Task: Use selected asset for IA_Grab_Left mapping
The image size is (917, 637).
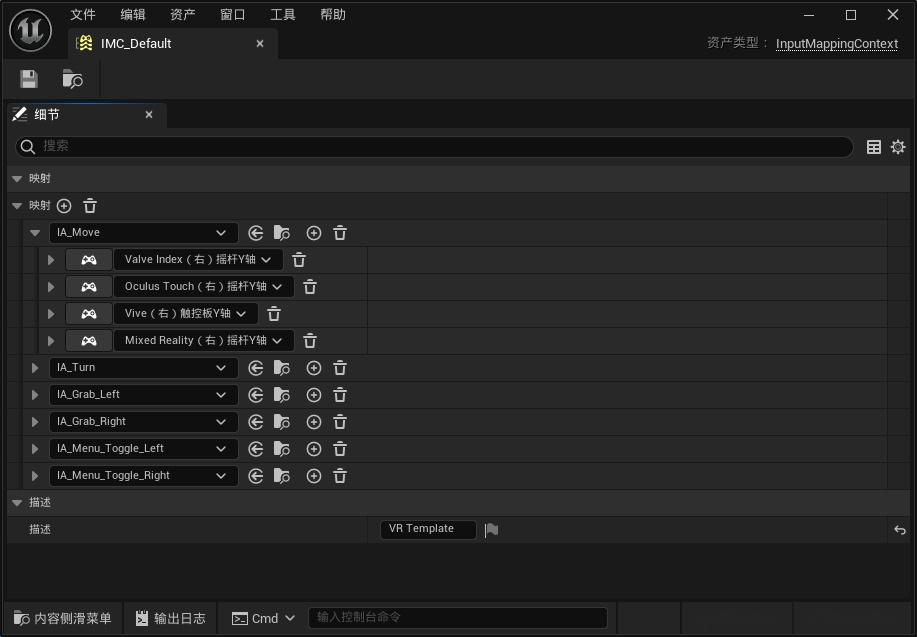Action: coord(256,394)
